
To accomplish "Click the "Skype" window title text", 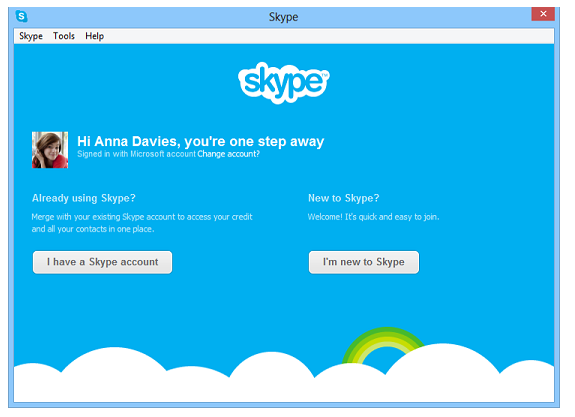I will click(283, 17).
